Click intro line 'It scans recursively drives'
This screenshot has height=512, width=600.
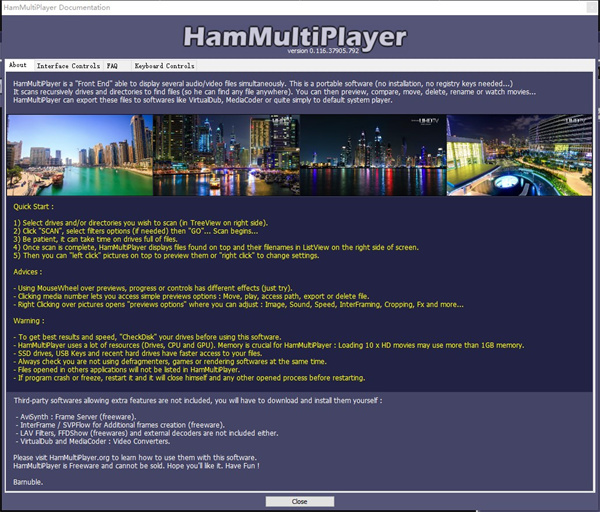tap(274, 92)
